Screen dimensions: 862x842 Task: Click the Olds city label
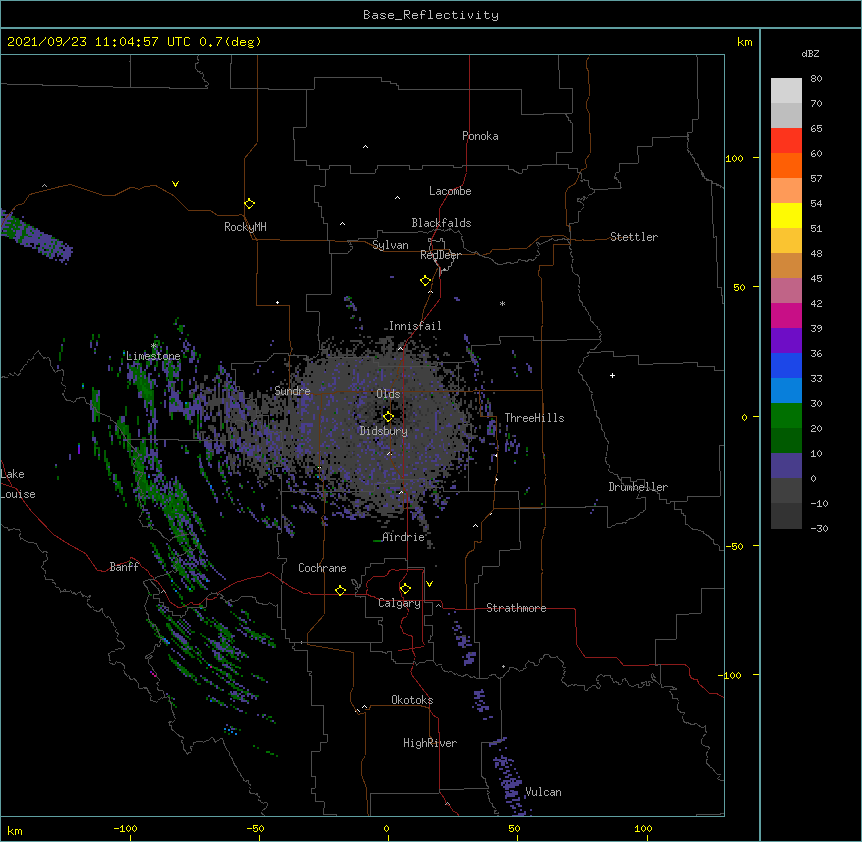(388, 394)
